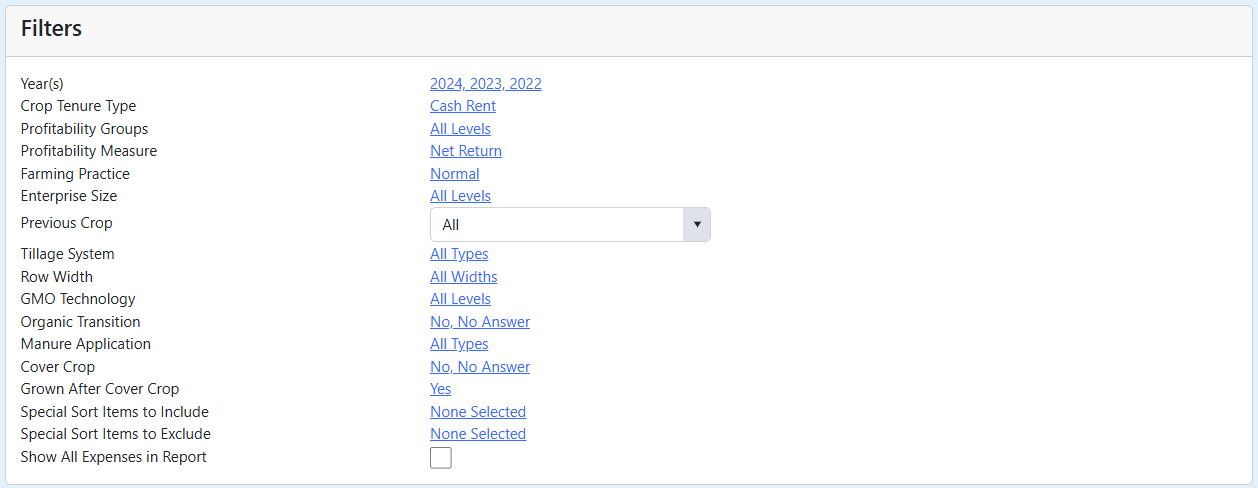Viewport: 1258px width, 488px height.
Task: Open the Enterprise Size All Levels link
Action: pyautogui.click(x=460, y=196)
